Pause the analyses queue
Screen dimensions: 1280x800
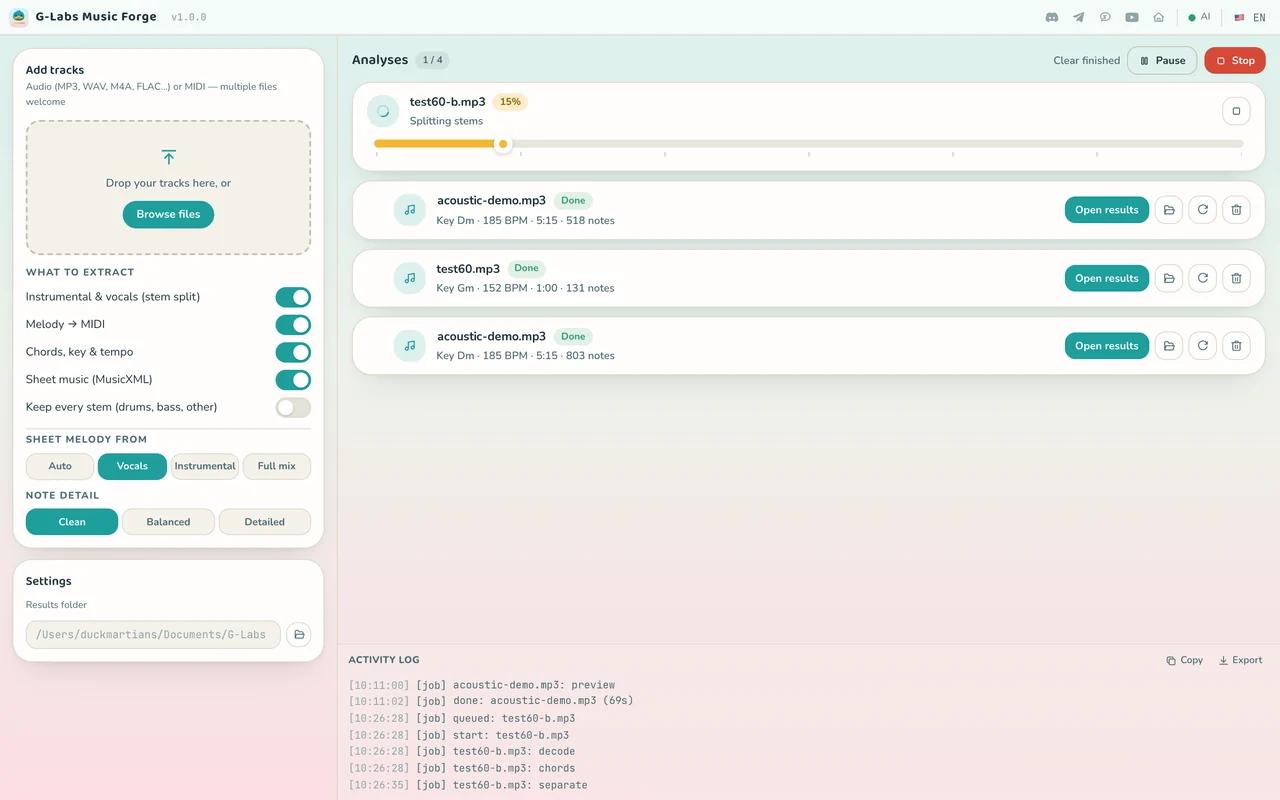pos(1162,60)
